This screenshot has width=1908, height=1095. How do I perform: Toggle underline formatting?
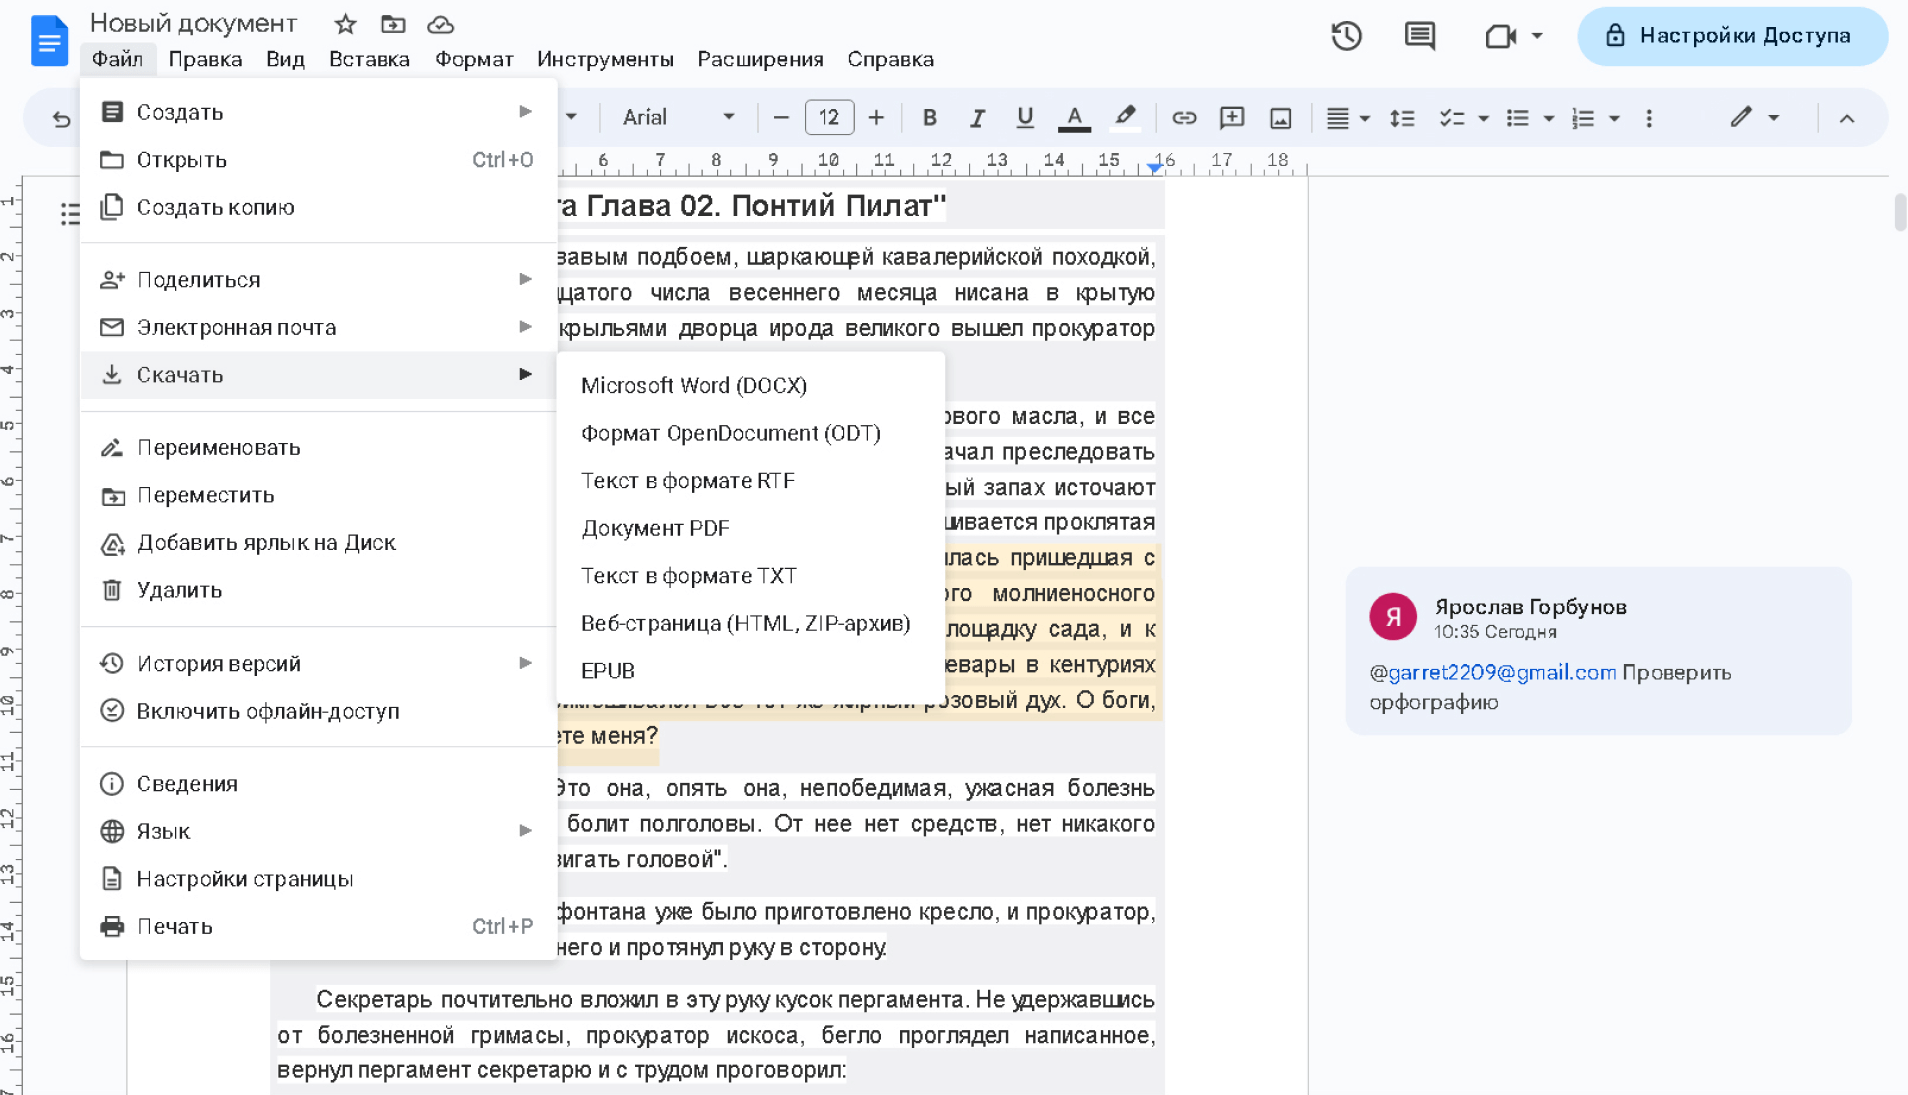coord(1025,118)
